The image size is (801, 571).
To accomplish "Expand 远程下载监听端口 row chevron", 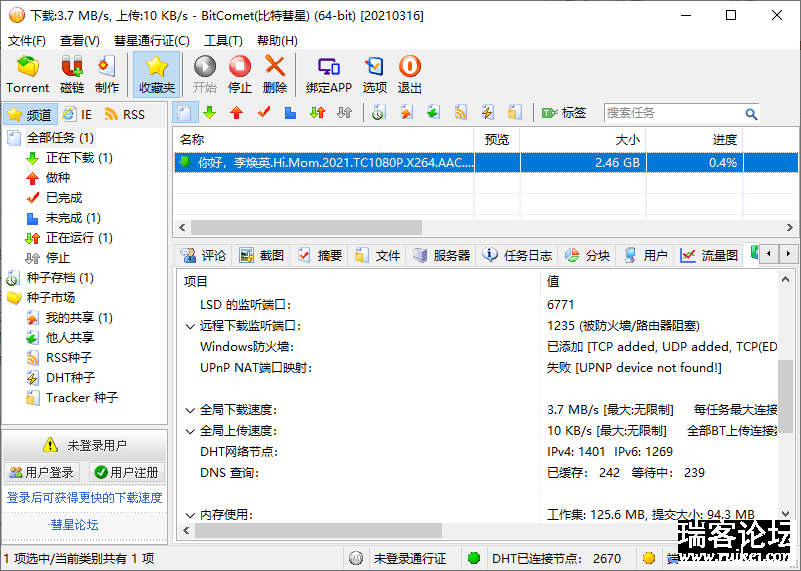I will (190, 326).
